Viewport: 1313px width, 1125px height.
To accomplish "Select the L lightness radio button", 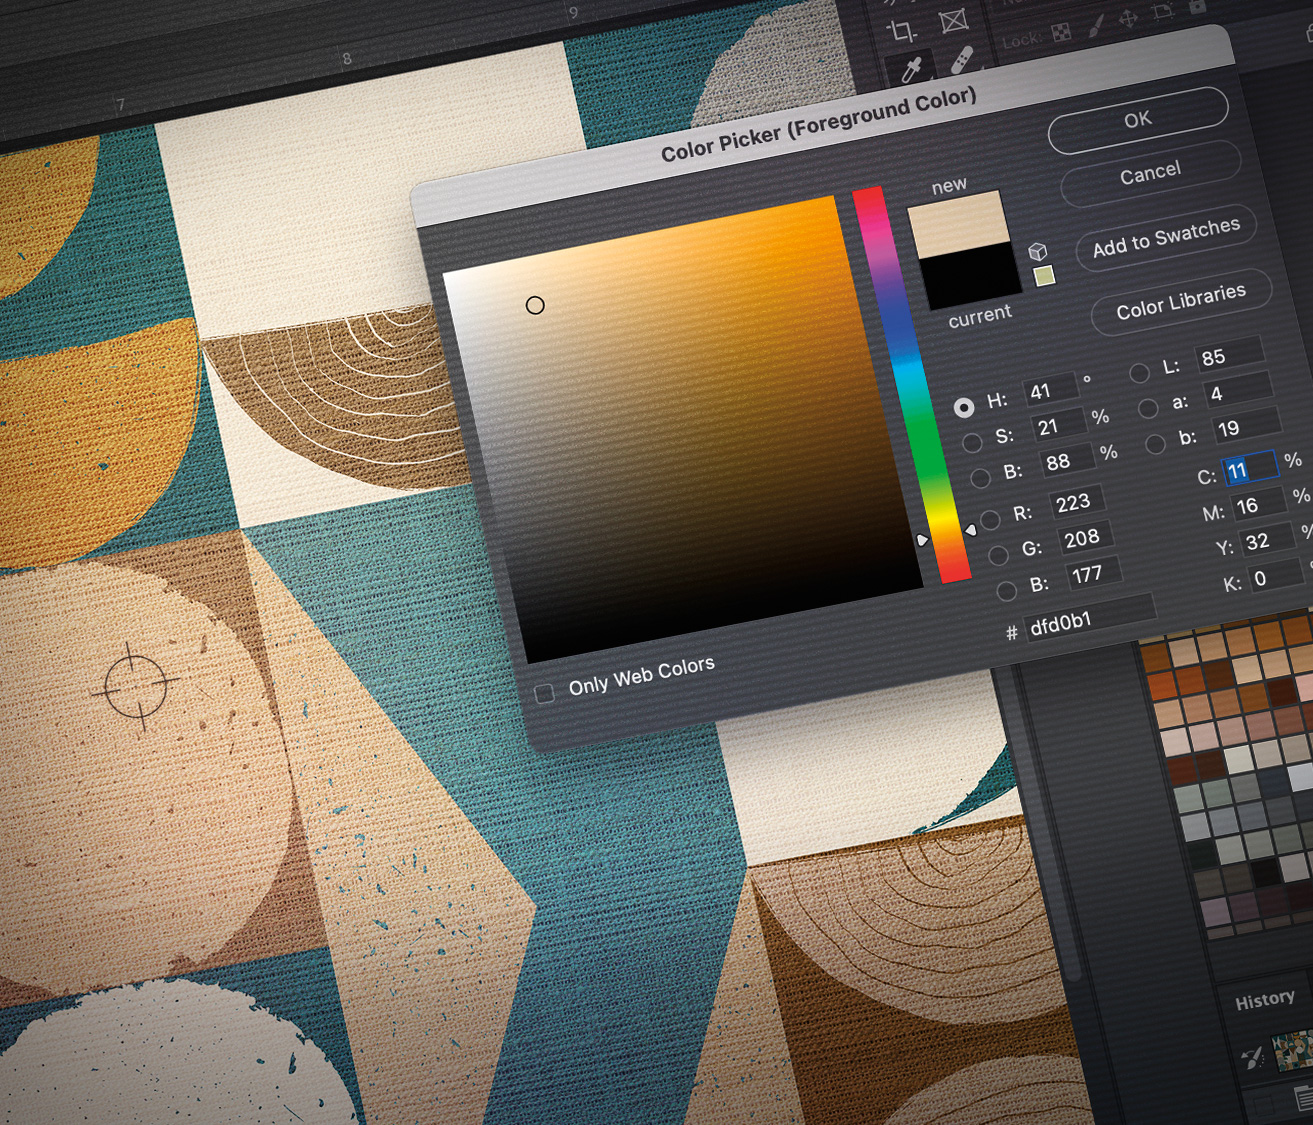I will click(1139, 373).
